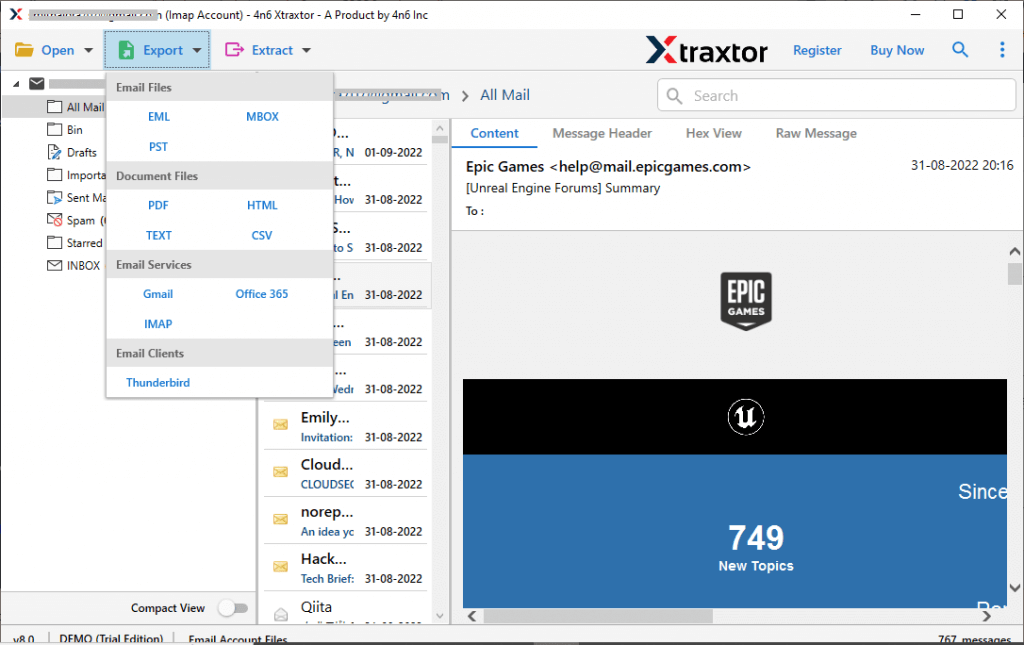Check the Important folder checkbox

(56, 174)
